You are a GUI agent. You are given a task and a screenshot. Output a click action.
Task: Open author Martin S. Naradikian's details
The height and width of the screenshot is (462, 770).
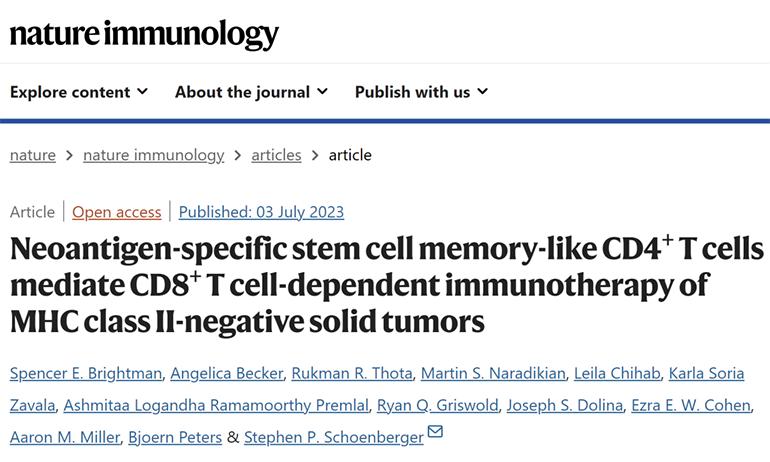pos(491,373)
